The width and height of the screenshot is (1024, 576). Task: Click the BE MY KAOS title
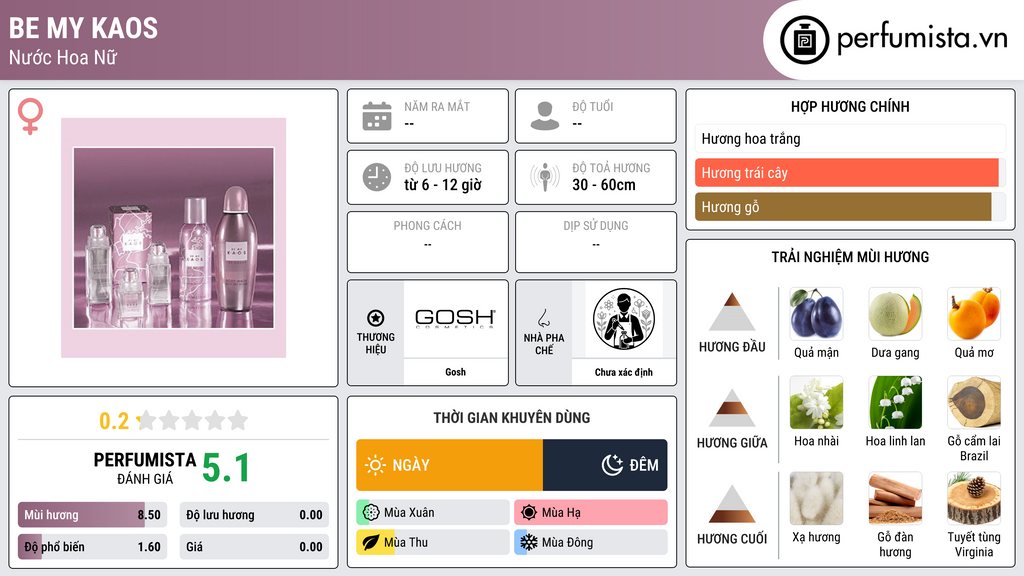point(84,28)
